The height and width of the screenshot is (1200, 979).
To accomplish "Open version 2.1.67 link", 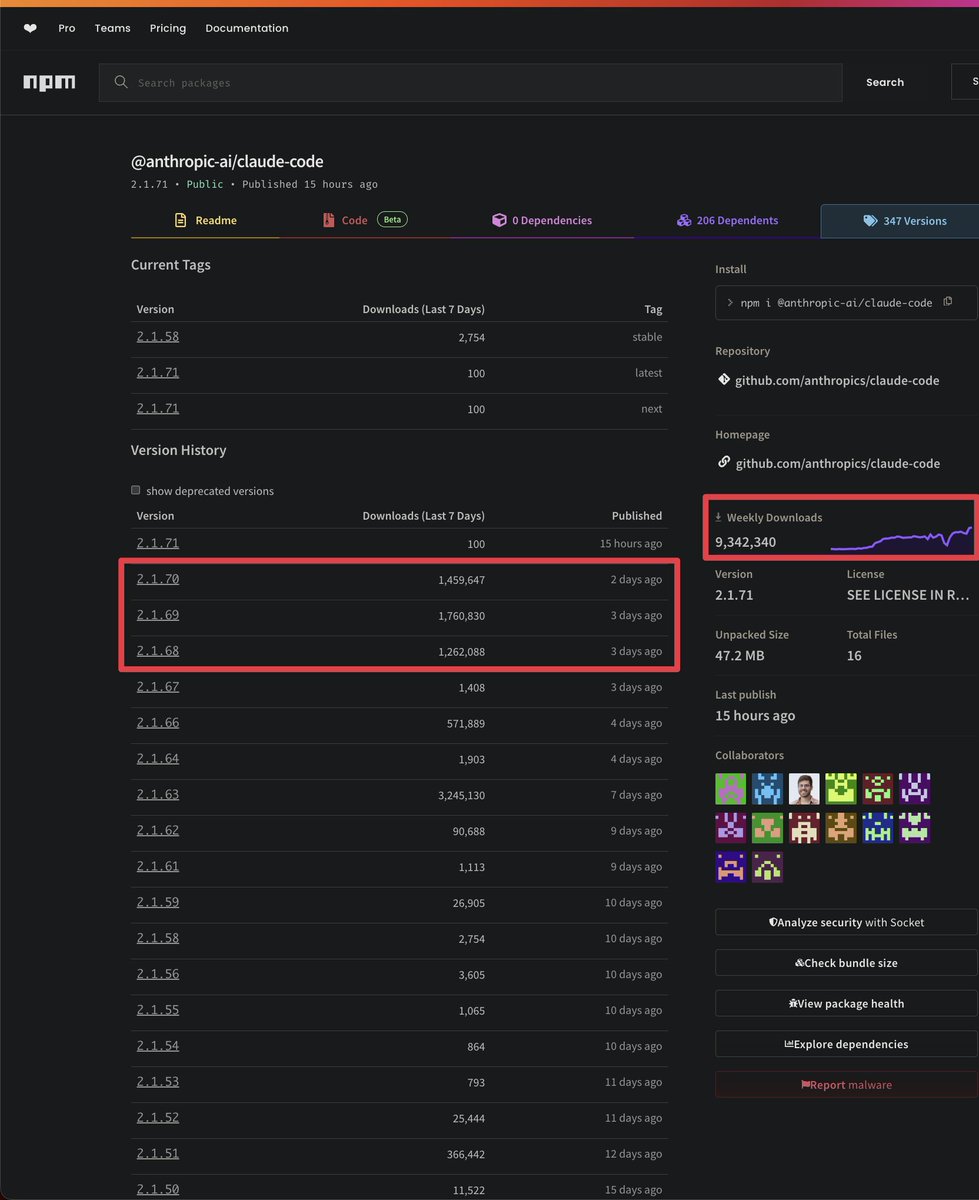I will click(x=158, y=687).
